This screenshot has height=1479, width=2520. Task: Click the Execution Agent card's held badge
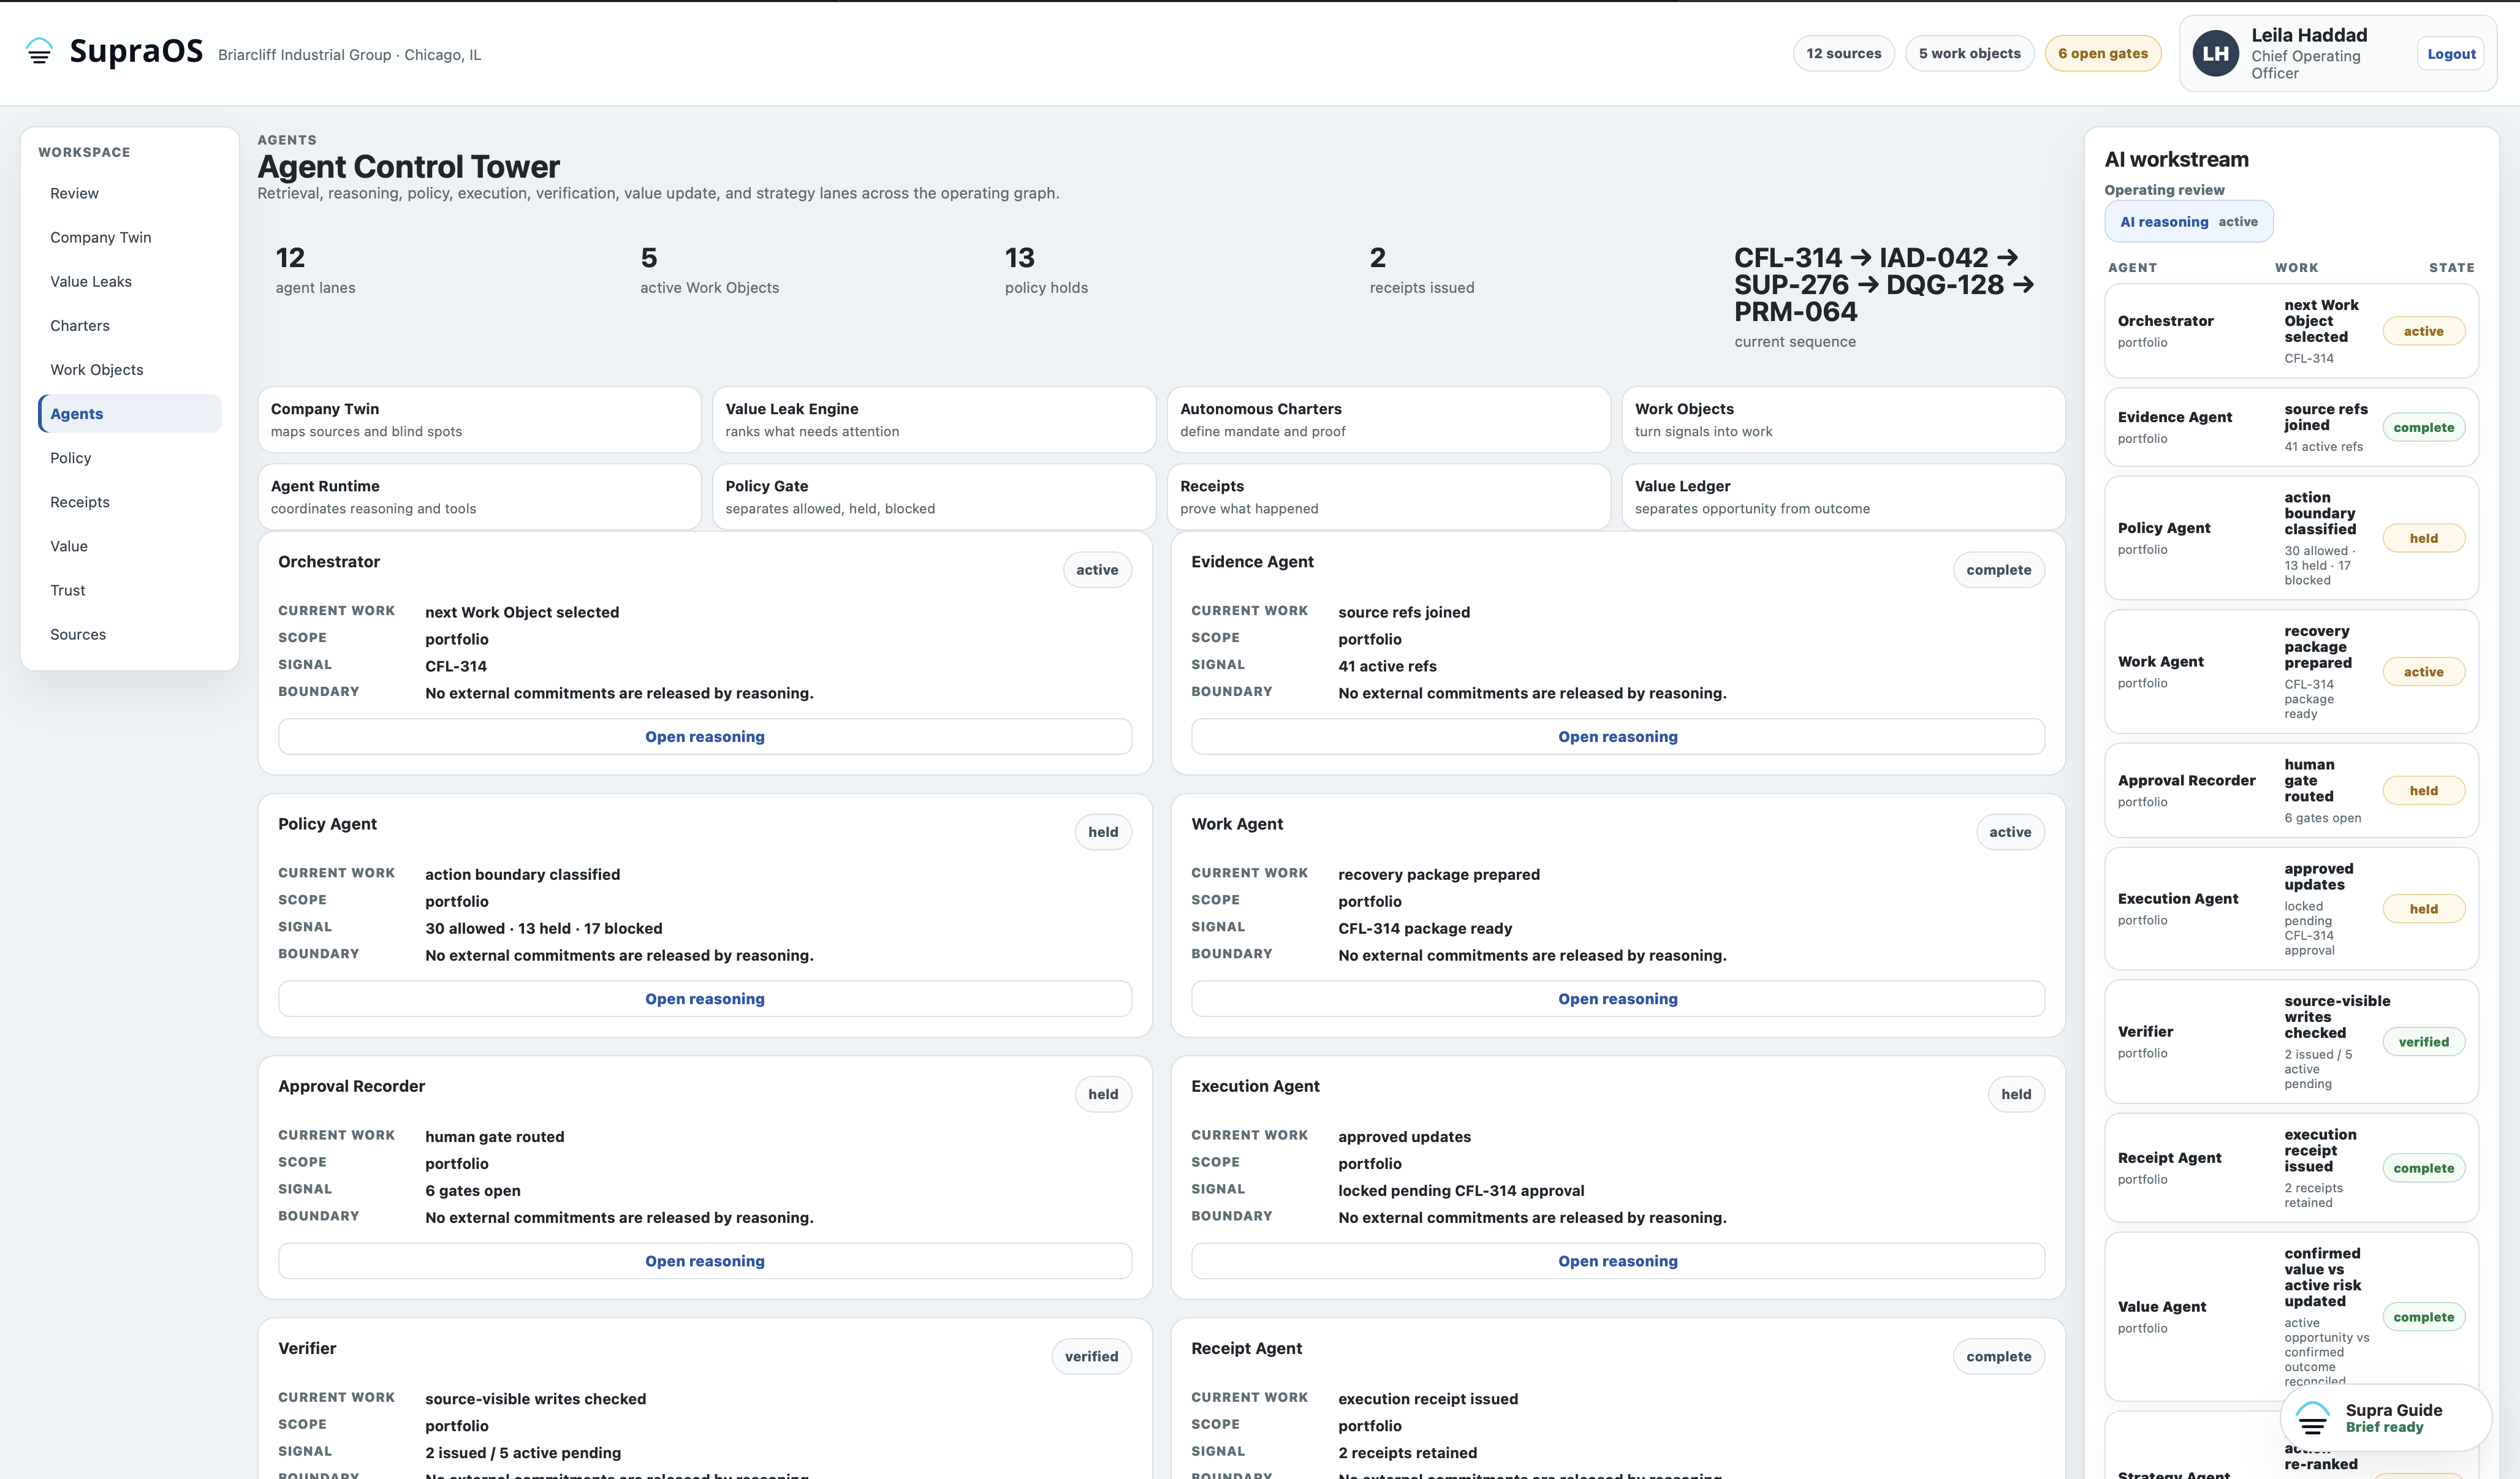click(2016, 1093)
